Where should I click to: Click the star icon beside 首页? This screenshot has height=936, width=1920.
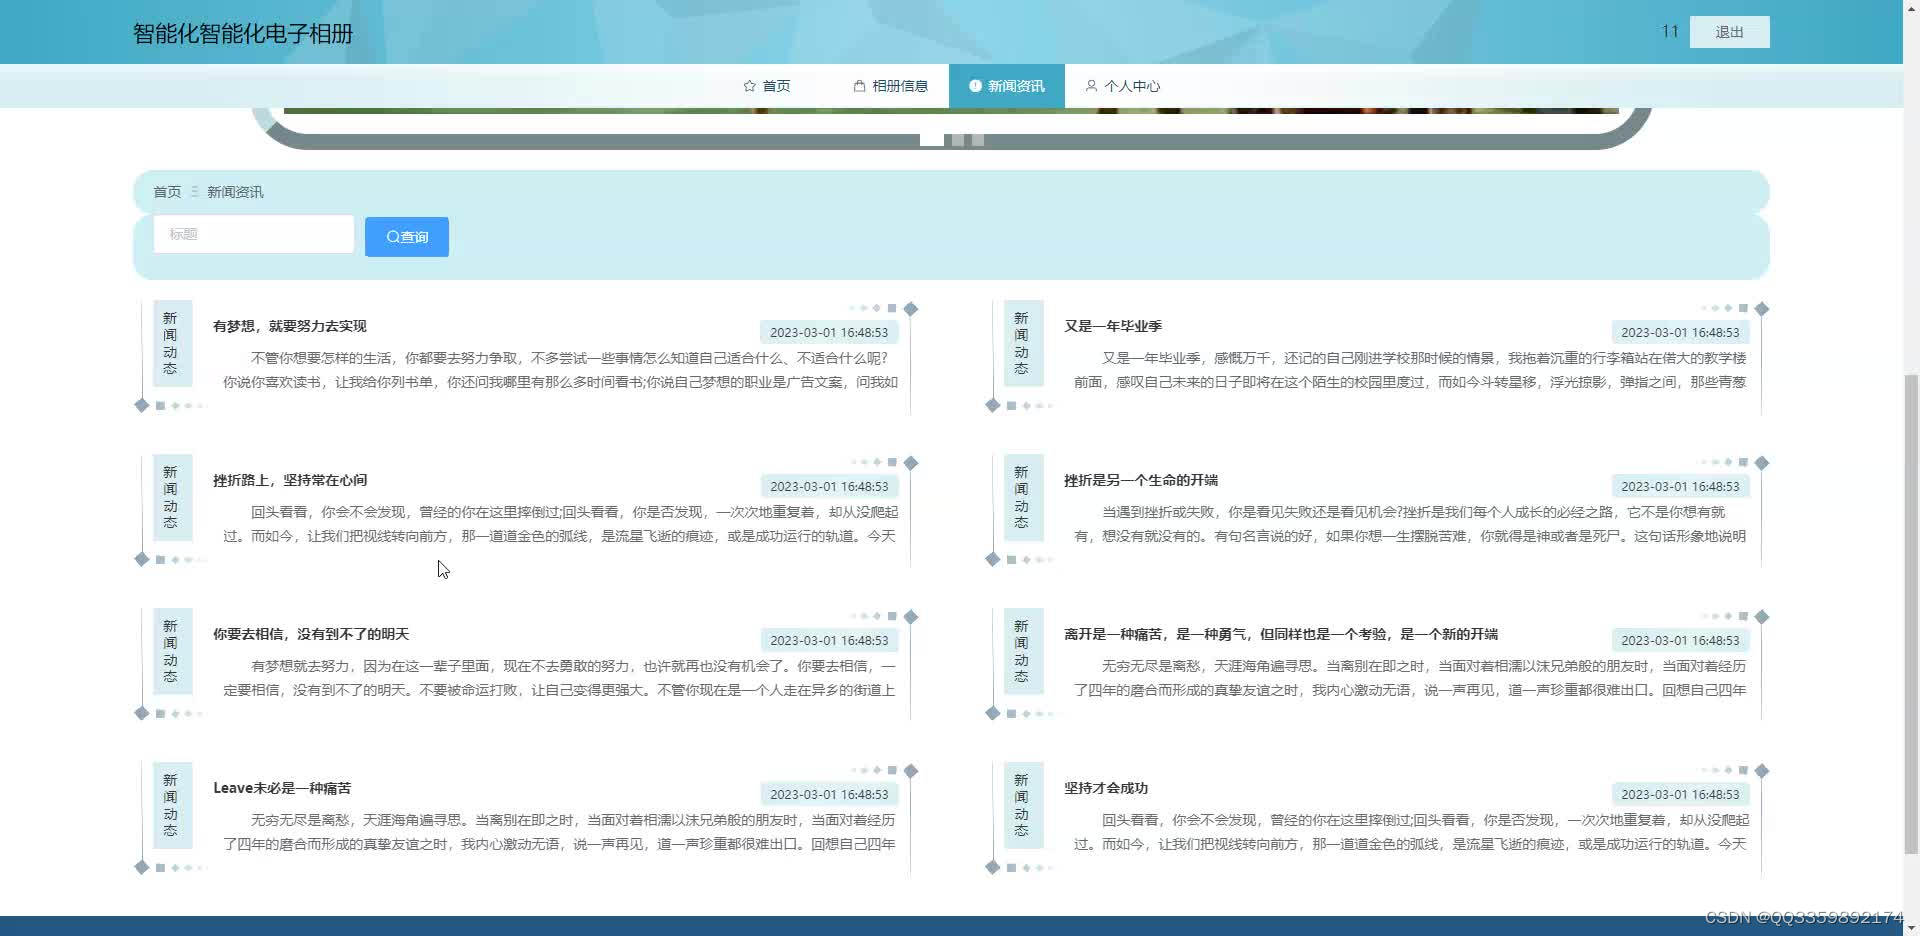click(x=750, y=86)
